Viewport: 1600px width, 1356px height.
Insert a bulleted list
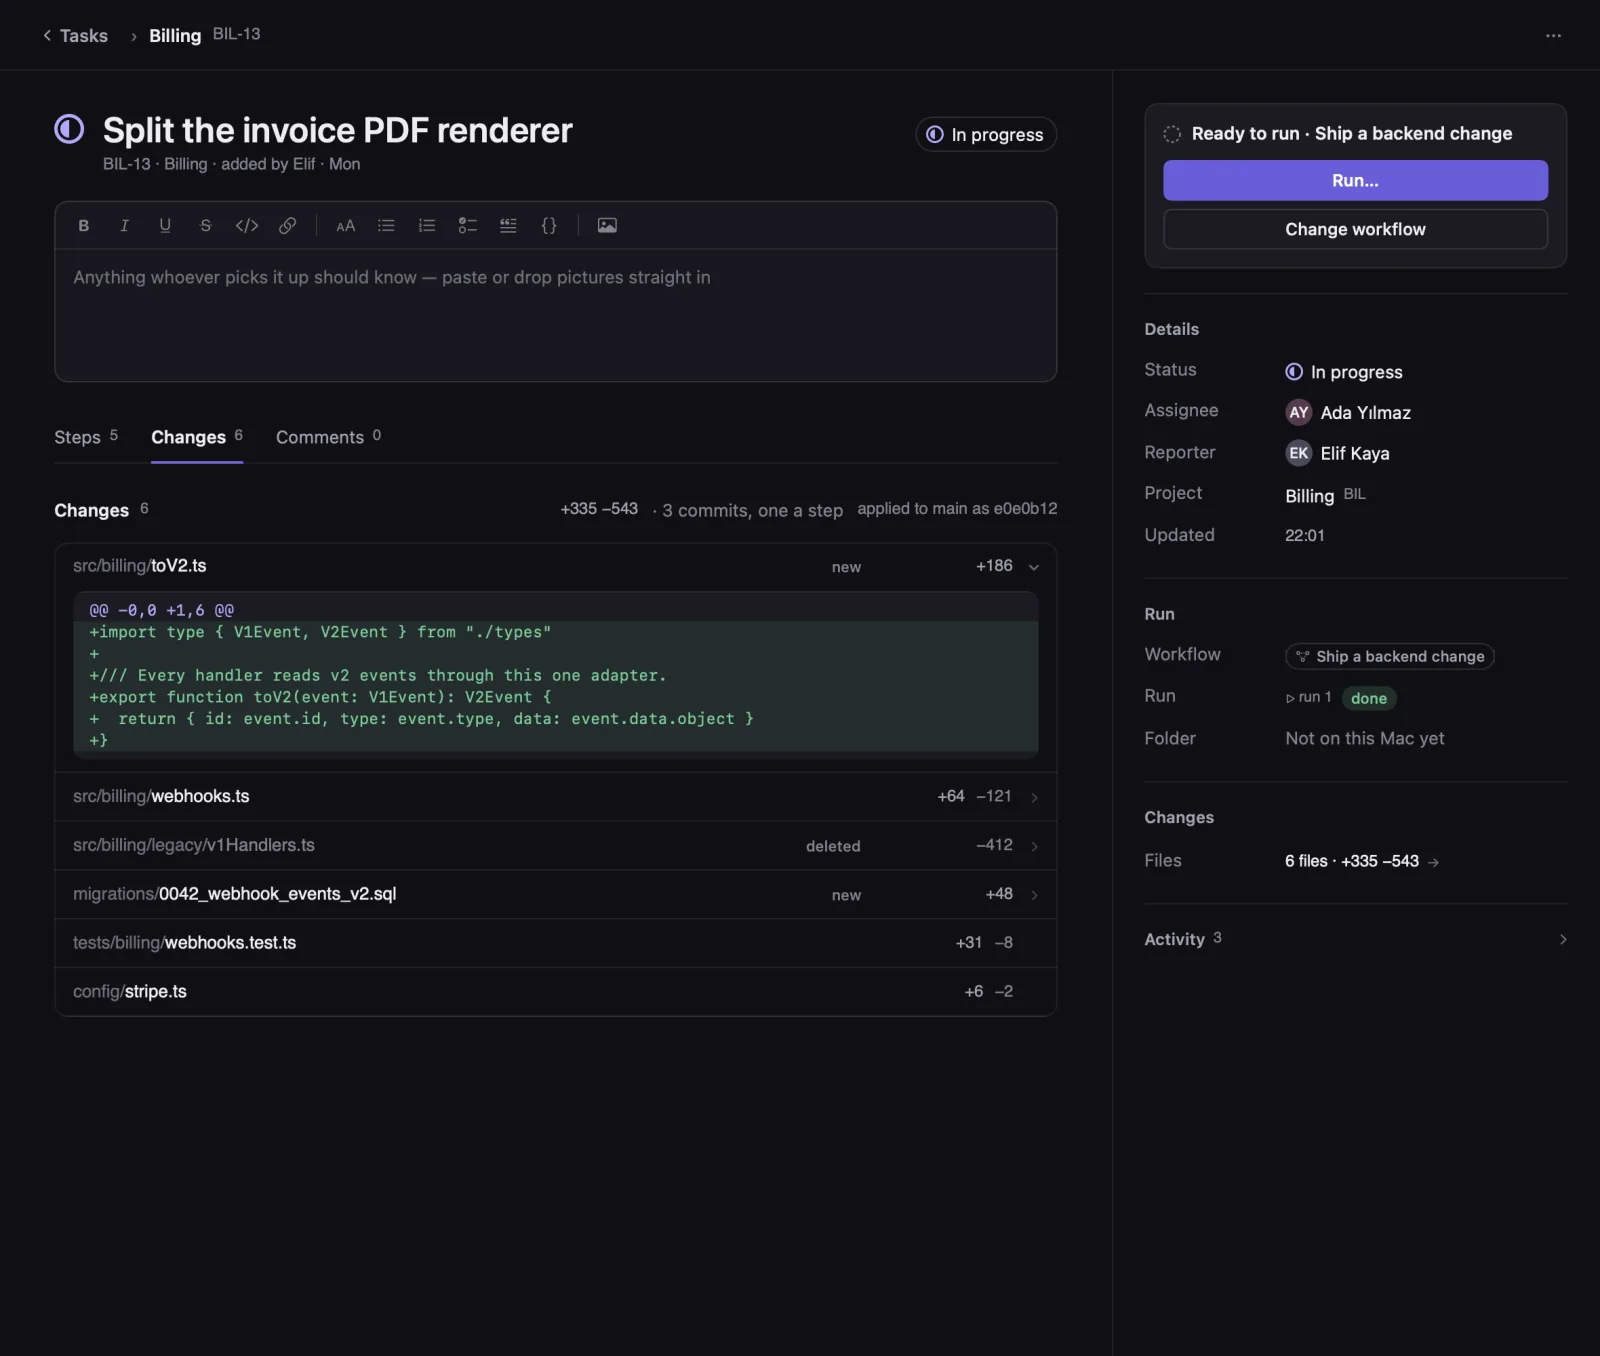point(386,226)
